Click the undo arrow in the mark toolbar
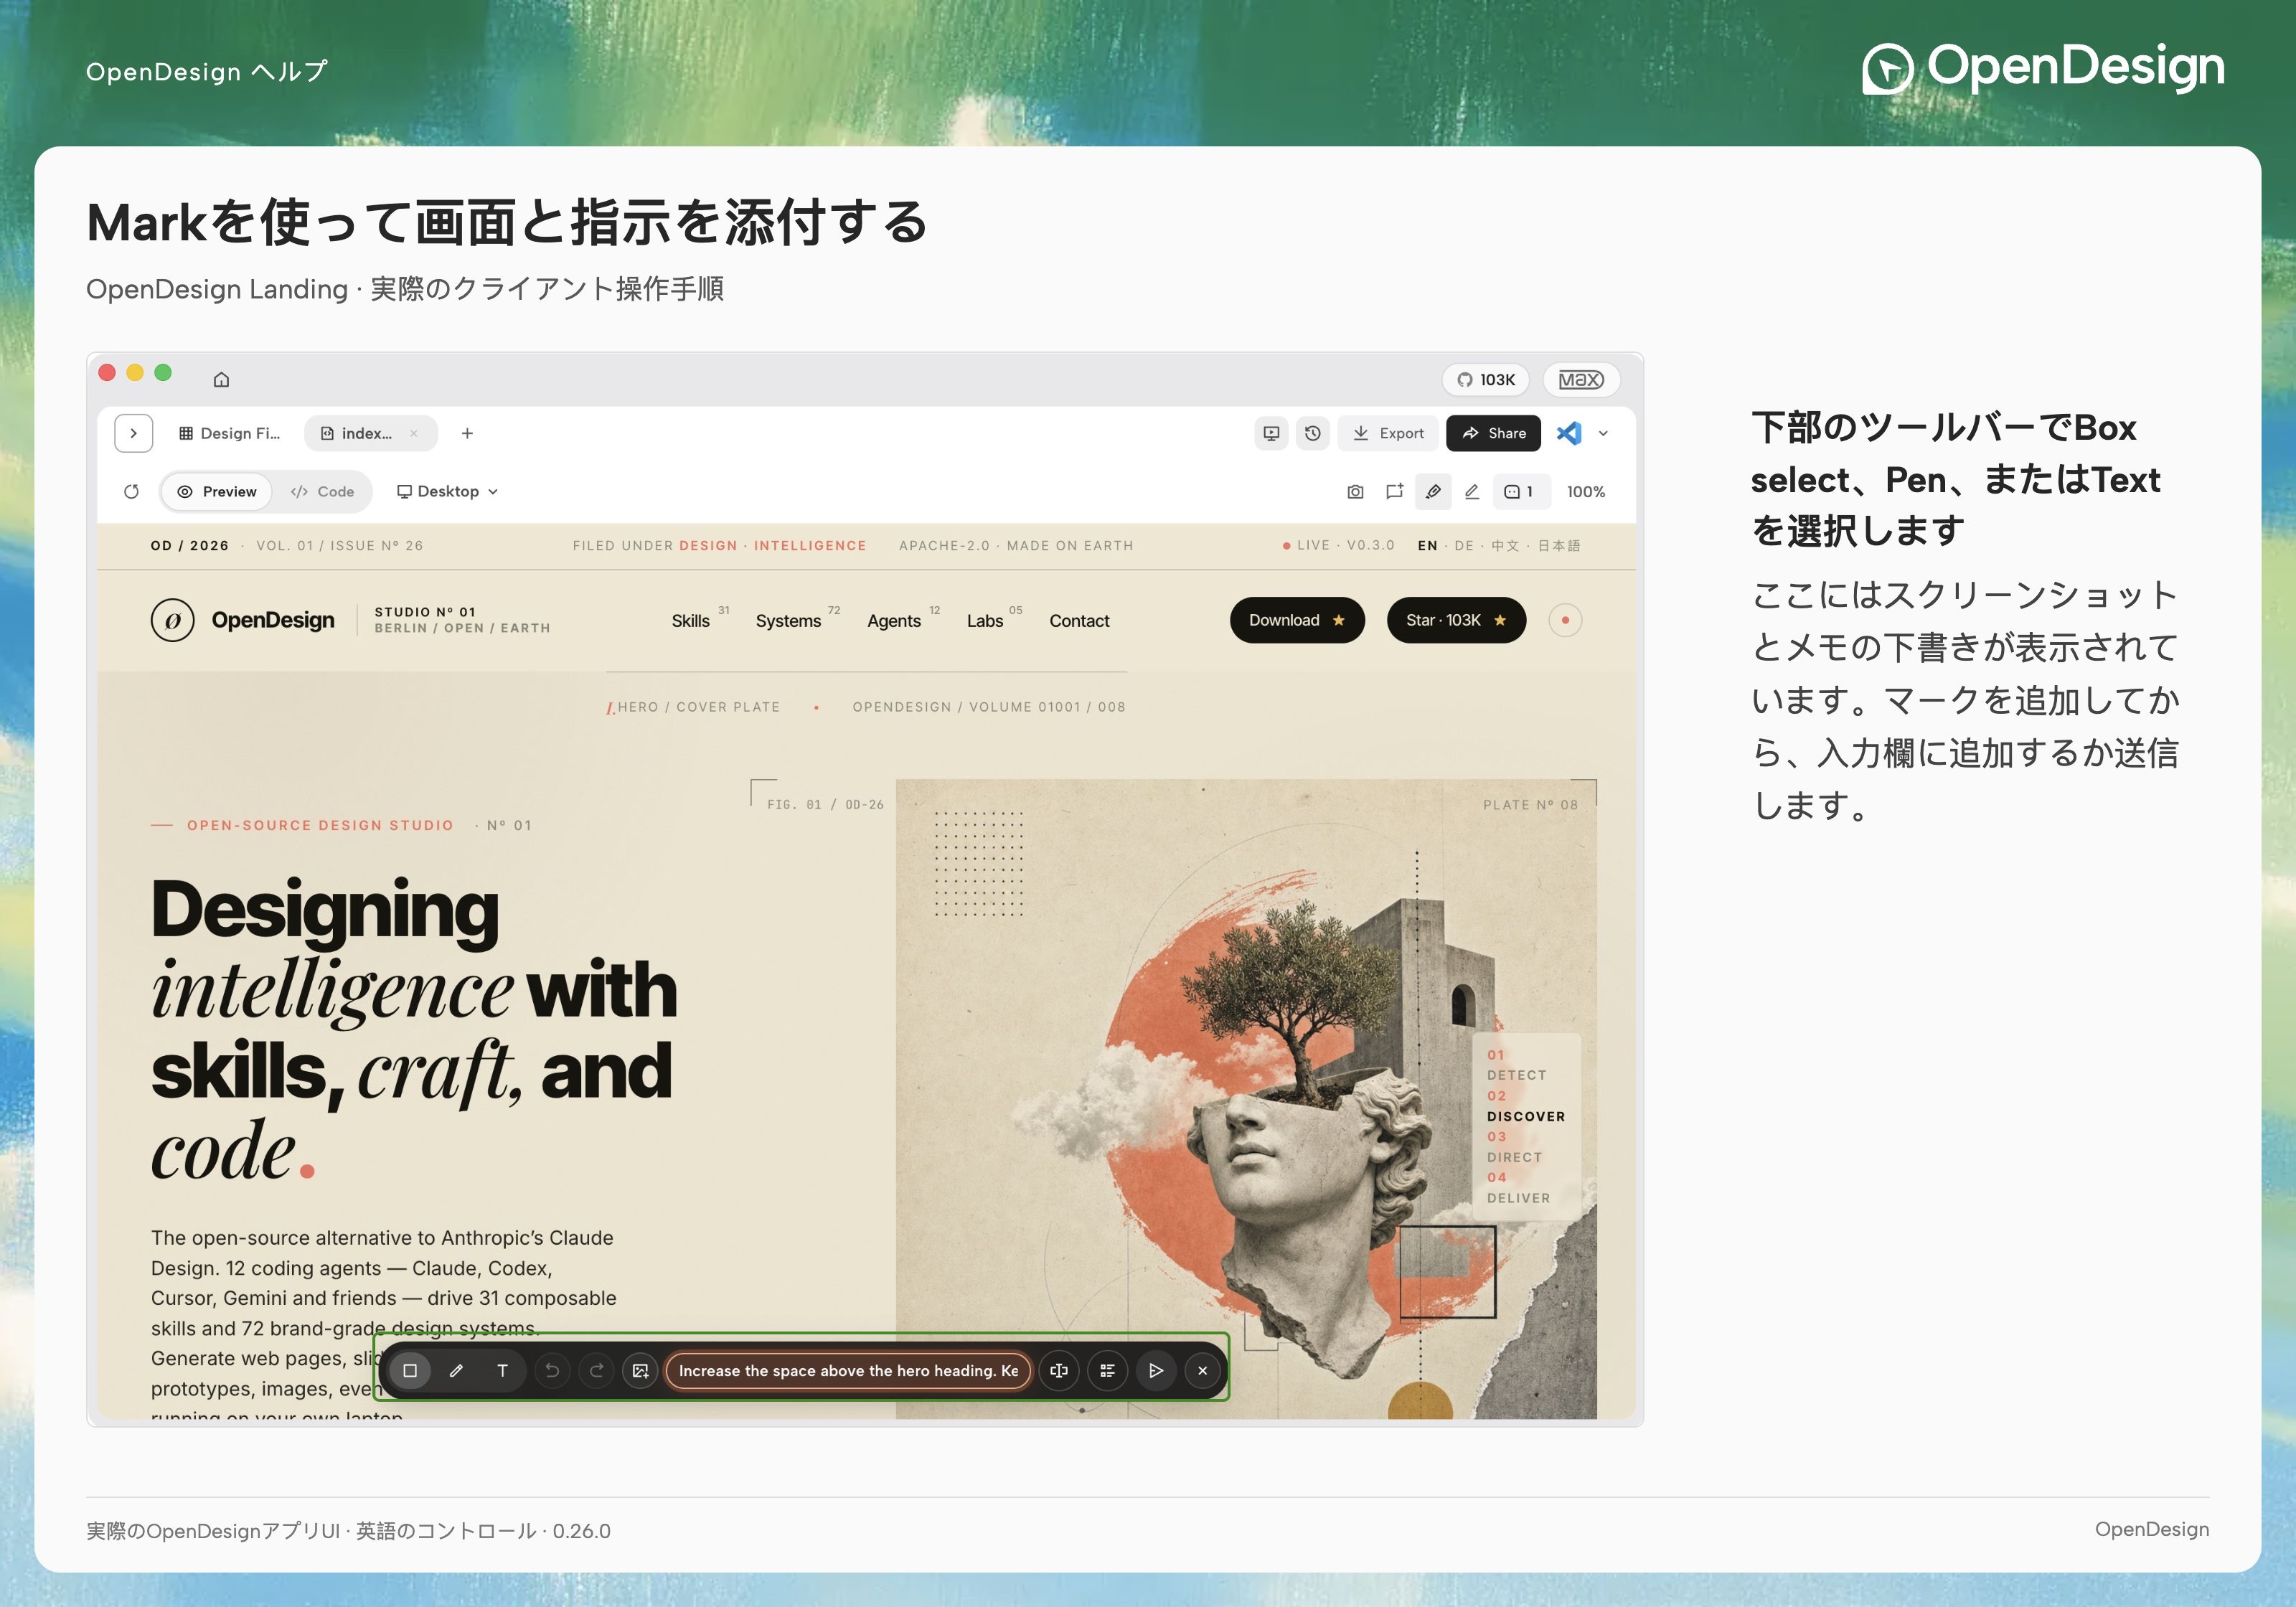 tap(552, 1370)
